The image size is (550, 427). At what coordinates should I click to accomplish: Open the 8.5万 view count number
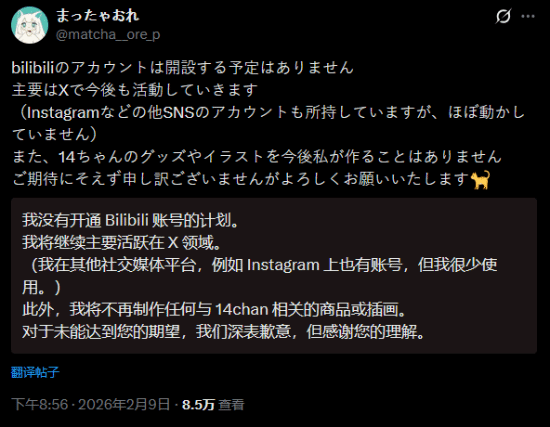tap(198, 405)
